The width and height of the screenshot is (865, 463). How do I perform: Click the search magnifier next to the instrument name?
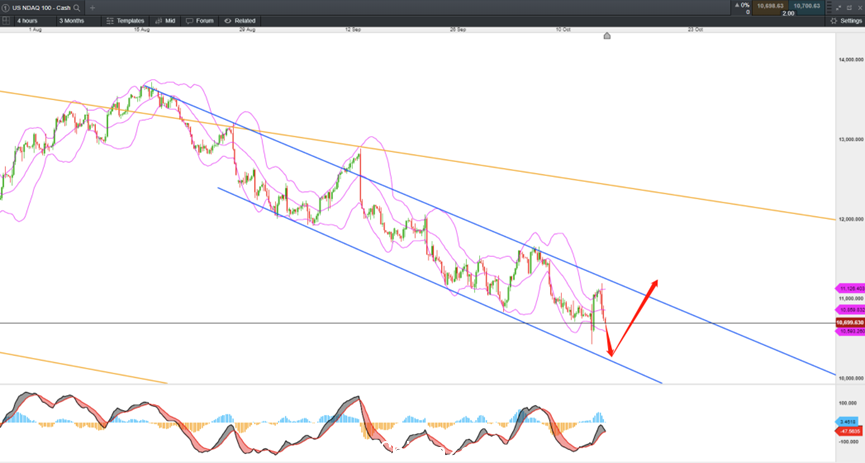click(77, 8)
